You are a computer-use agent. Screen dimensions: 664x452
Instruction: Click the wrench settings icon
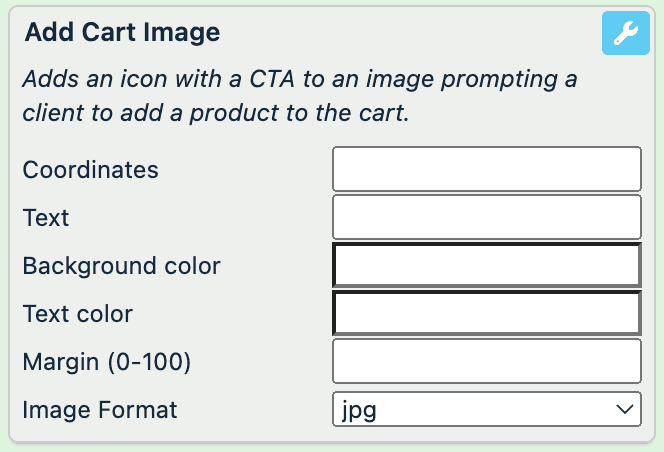click(x=626, y=33)
